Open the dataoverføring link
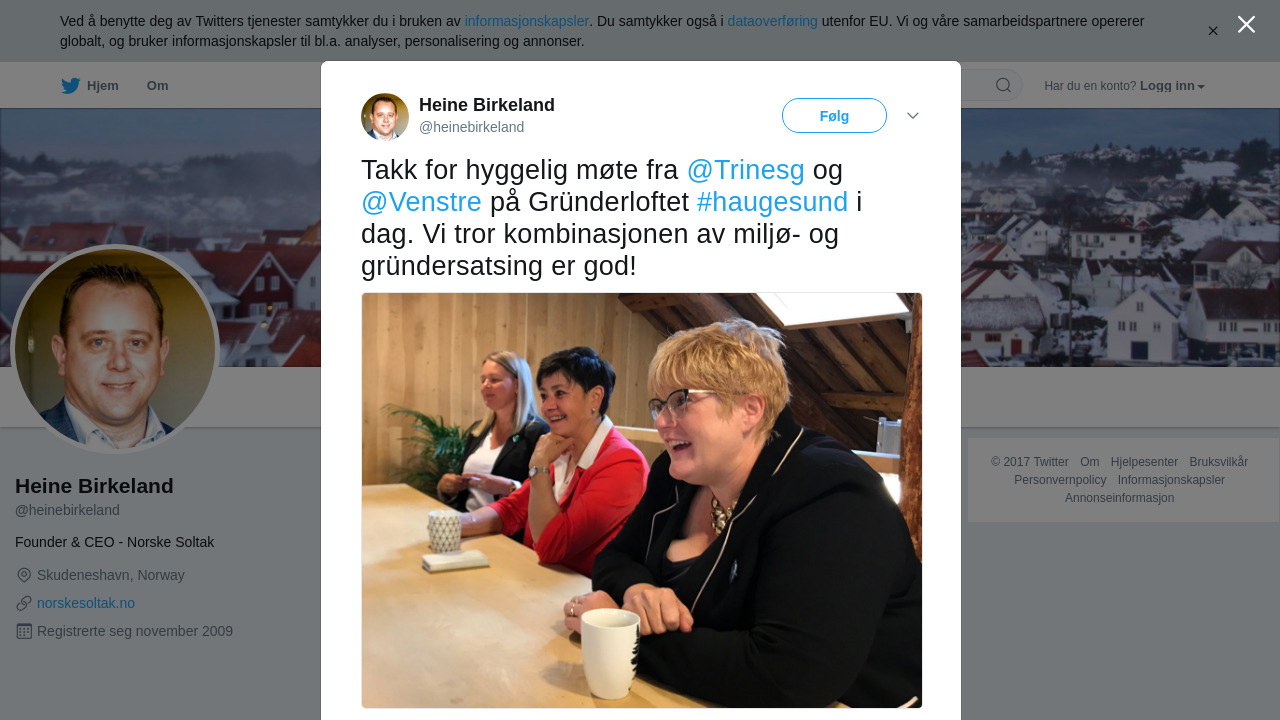Viewport: 1280px width, 720px height. pos(772,21)
